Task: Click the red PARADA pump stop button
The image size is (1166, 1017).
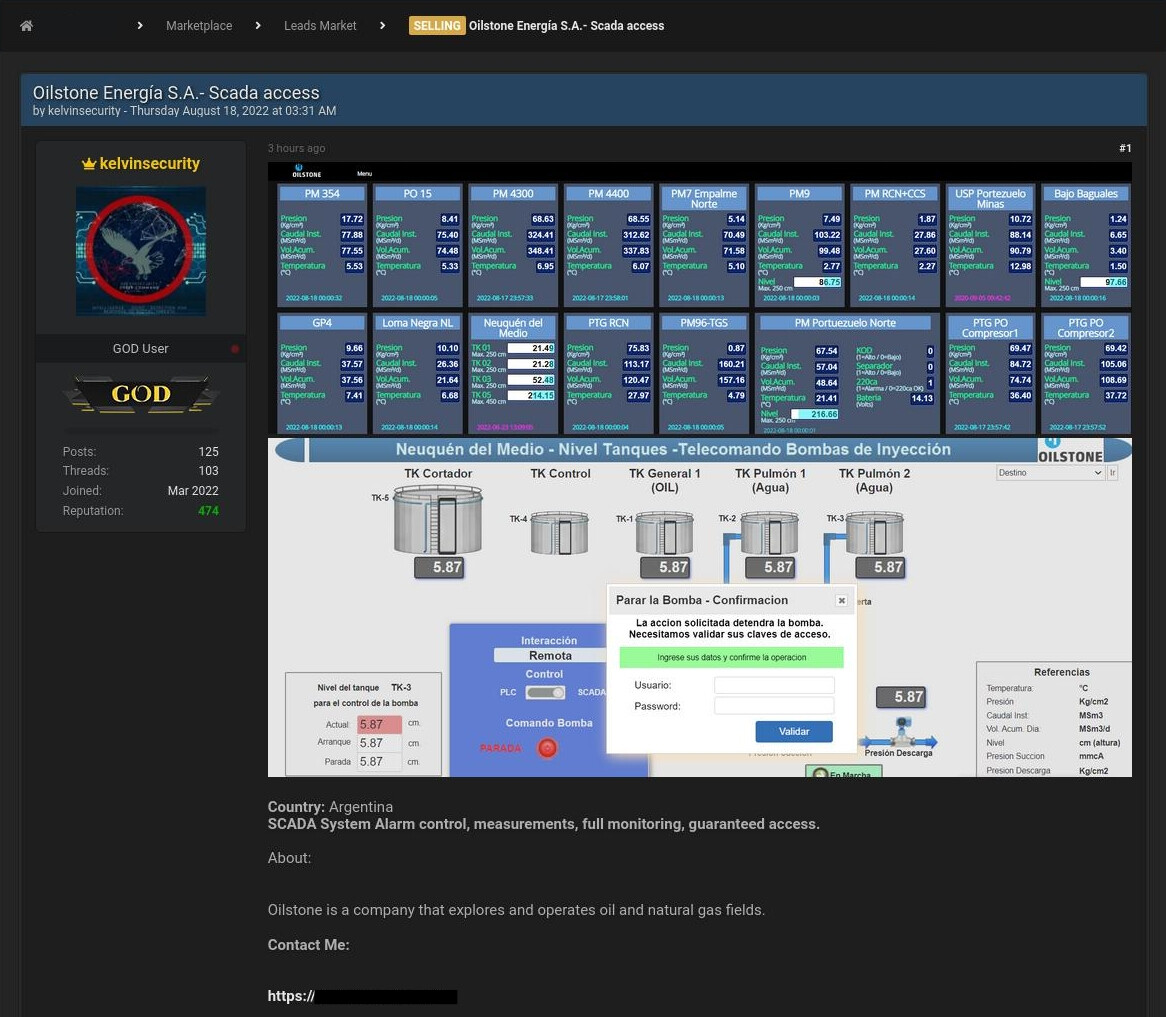Action: pos(547,748)
